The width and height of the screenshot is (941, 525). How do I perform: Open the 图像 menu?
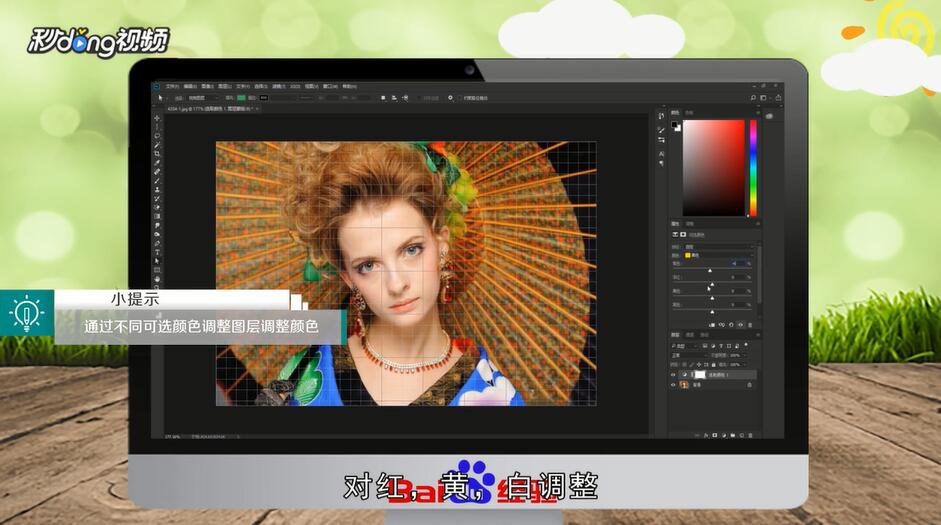pyautogui.click(x=208, y=86)
